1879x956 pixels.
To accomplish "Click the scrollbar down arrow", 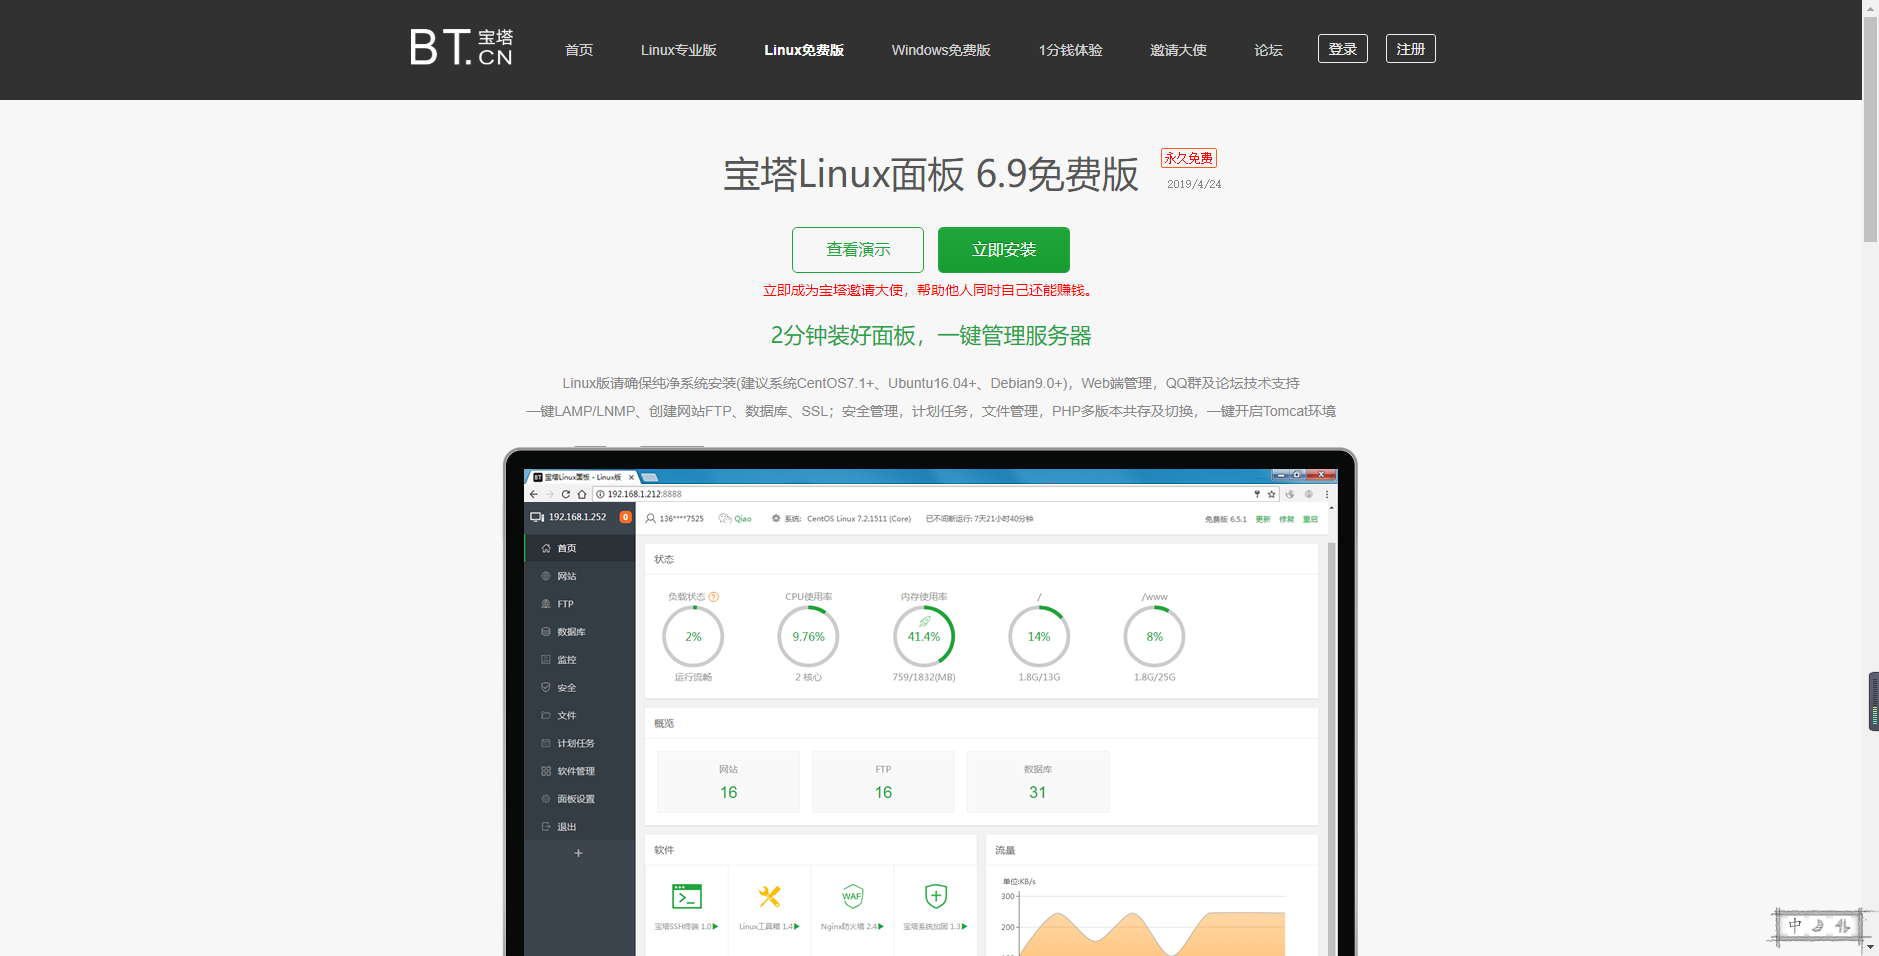I will coord(1870,948).
